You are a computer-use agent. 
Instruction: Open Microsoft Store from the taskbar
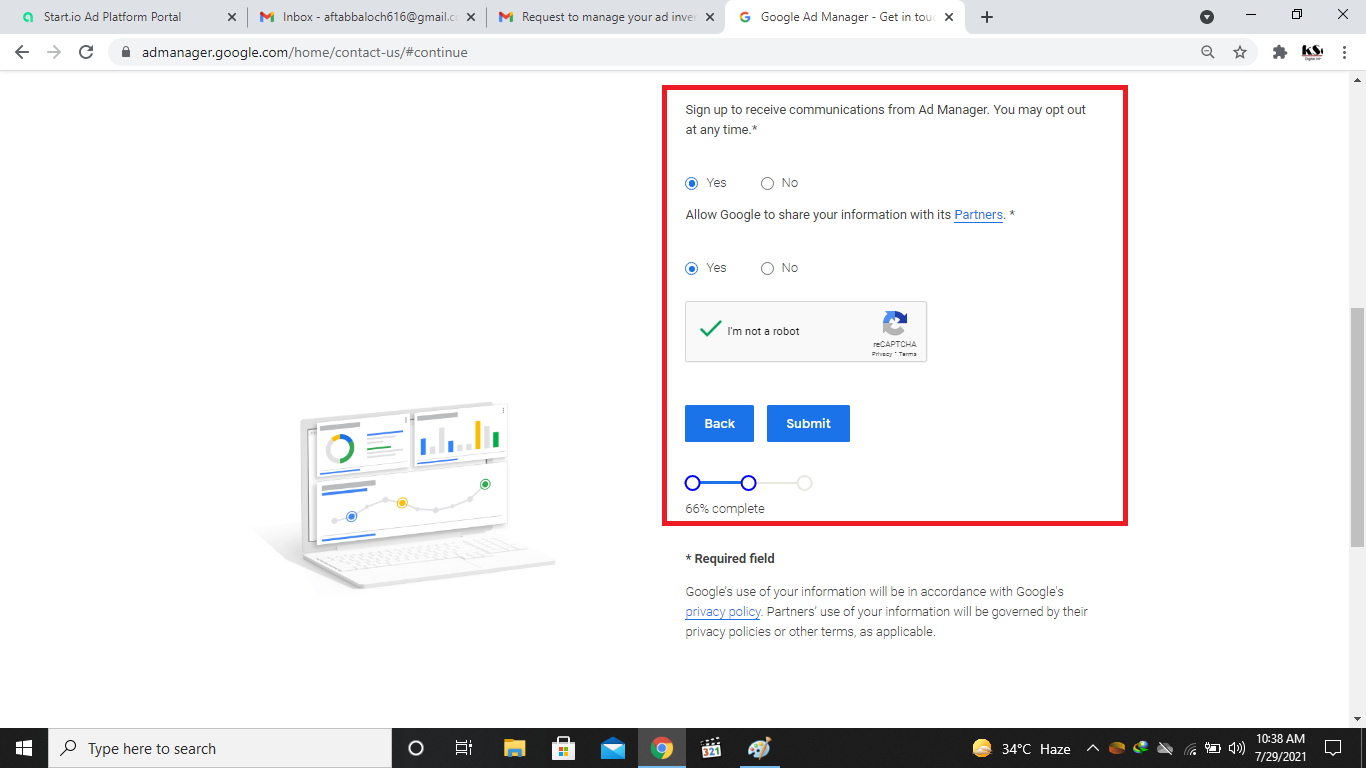563,748
